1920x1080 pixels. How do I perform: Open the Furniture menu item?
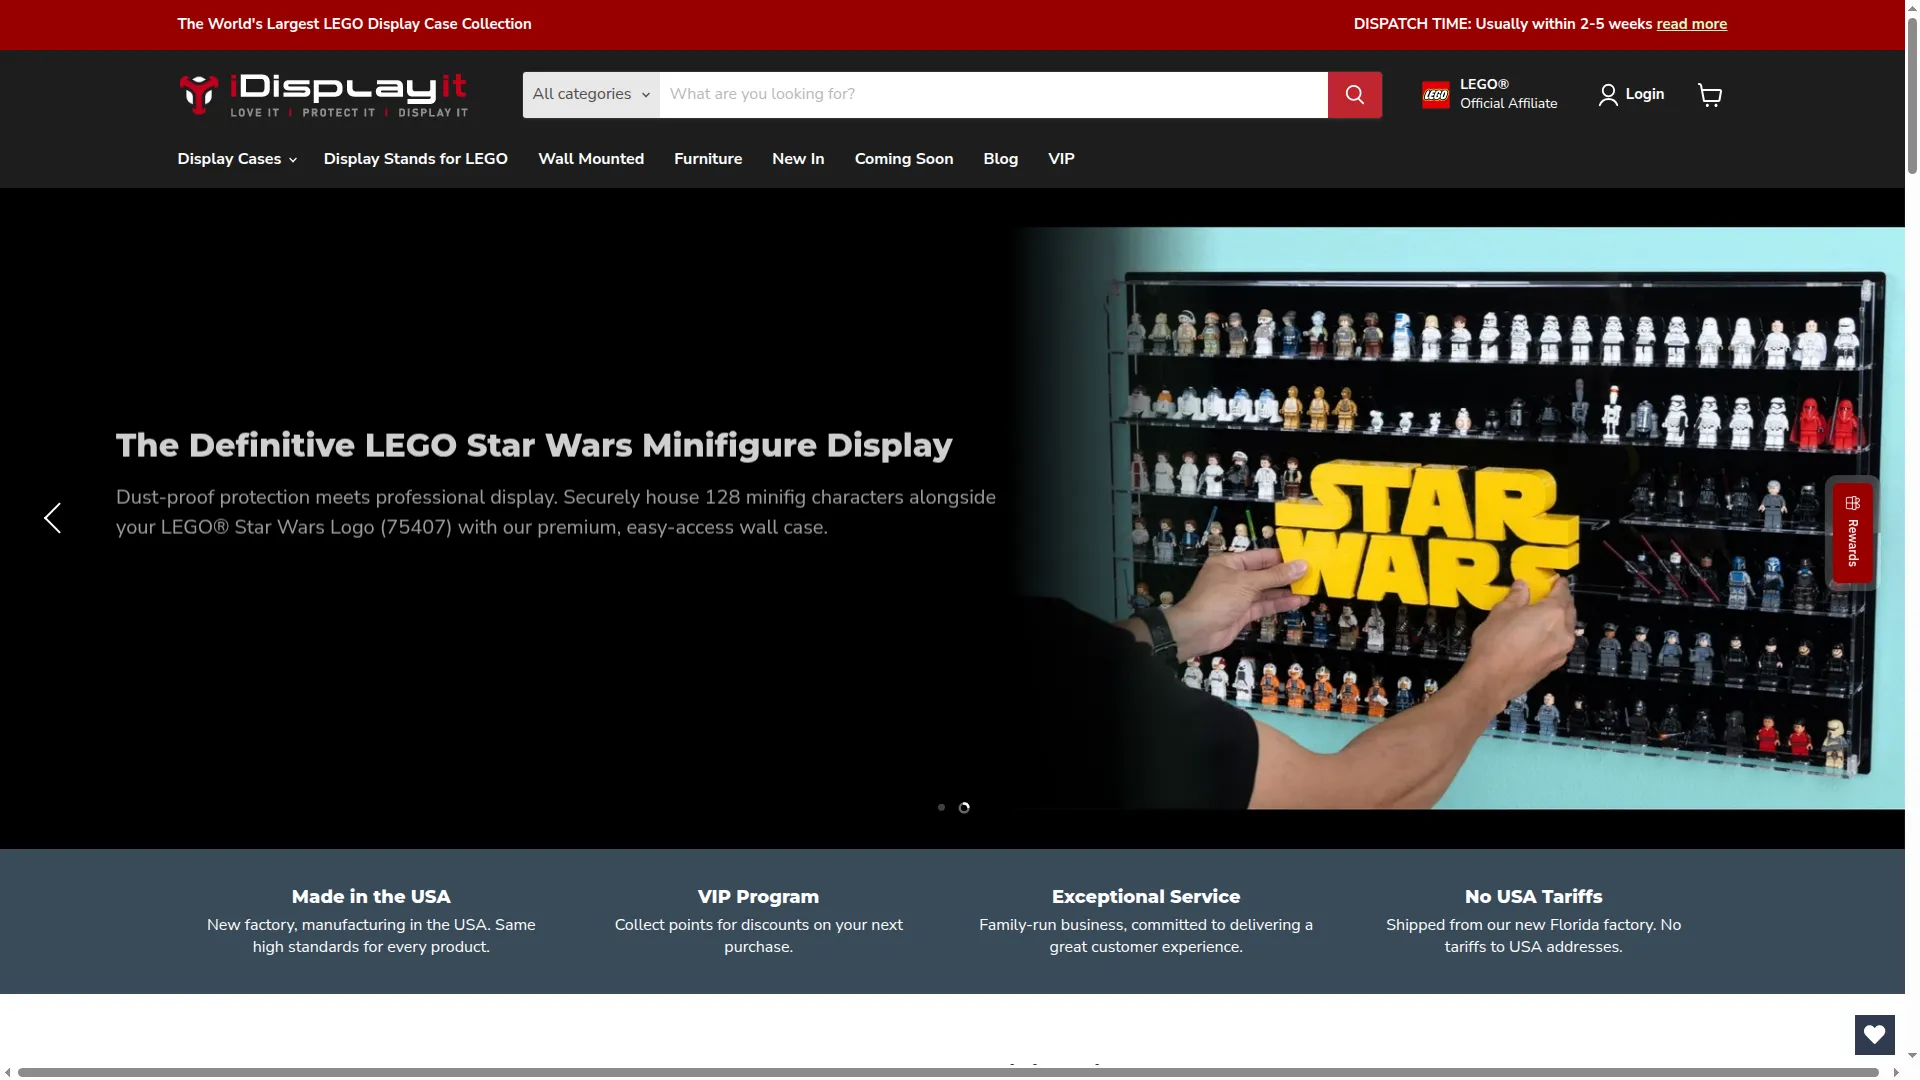708,159
